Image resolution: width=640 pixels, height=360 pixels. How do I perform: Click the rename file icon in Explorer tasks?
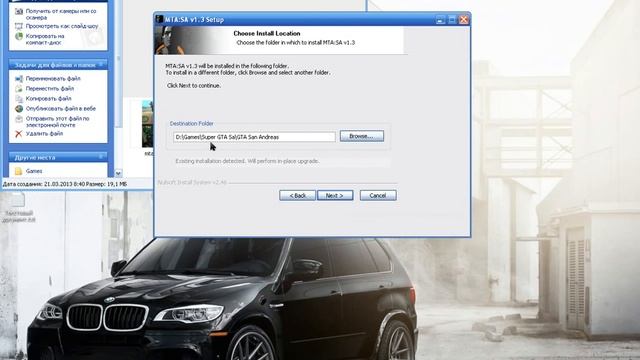click(x=19, y=78)
